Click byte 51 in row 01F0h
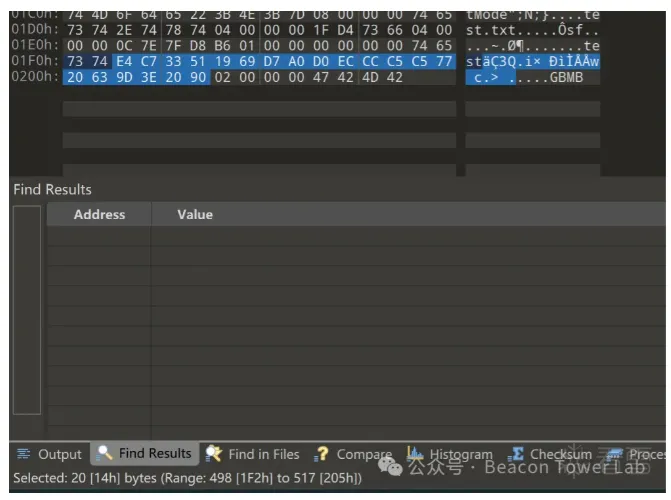The image size is (671, 500). click(198, 62)
